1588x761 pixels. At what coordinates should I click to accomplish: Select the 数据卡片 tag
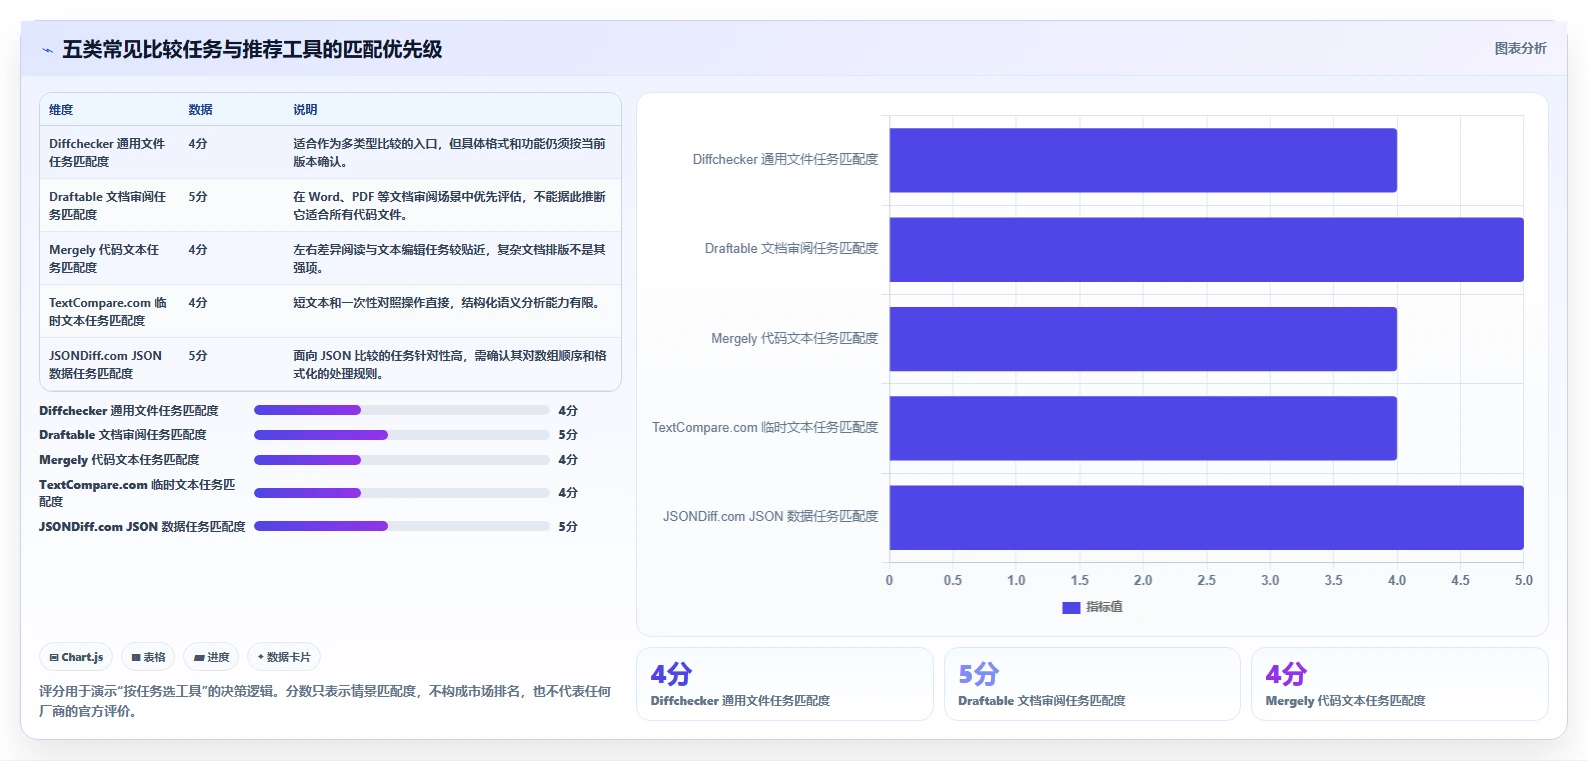284,657
